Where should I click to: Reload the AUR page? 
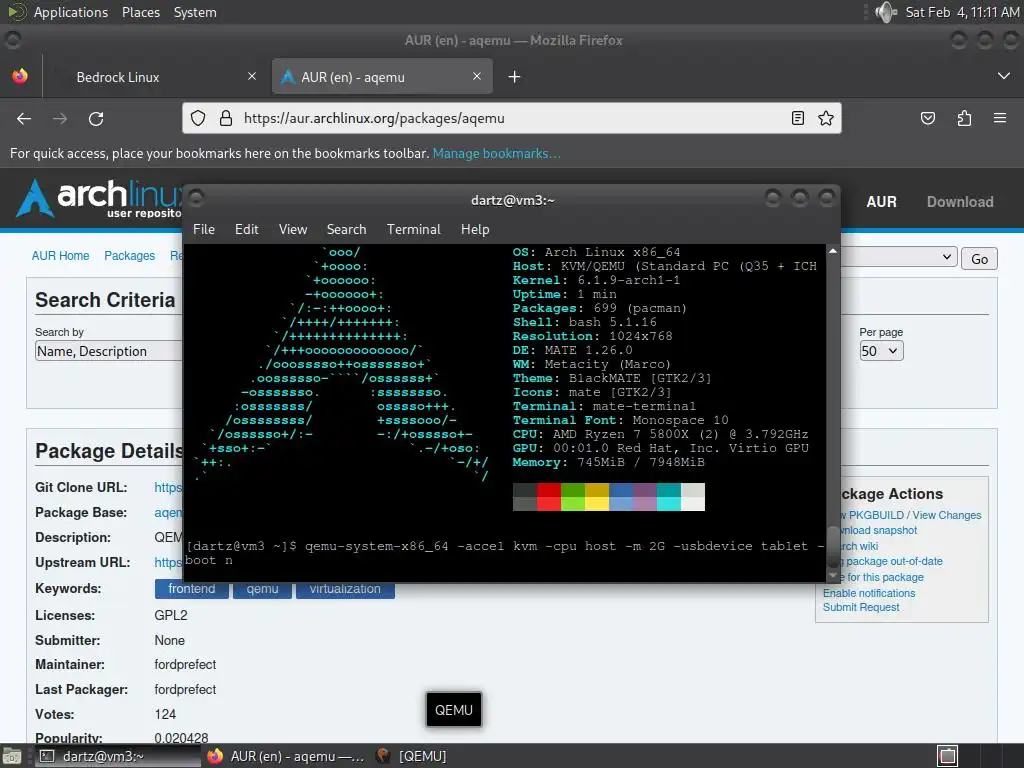tap(96, 119)
